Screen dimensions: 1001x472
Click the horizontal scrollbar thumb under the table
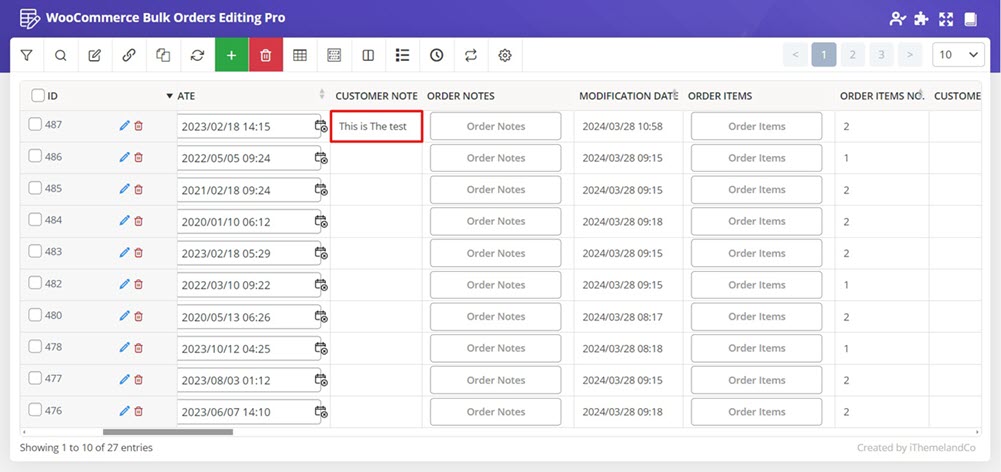[x=168, y=432]
